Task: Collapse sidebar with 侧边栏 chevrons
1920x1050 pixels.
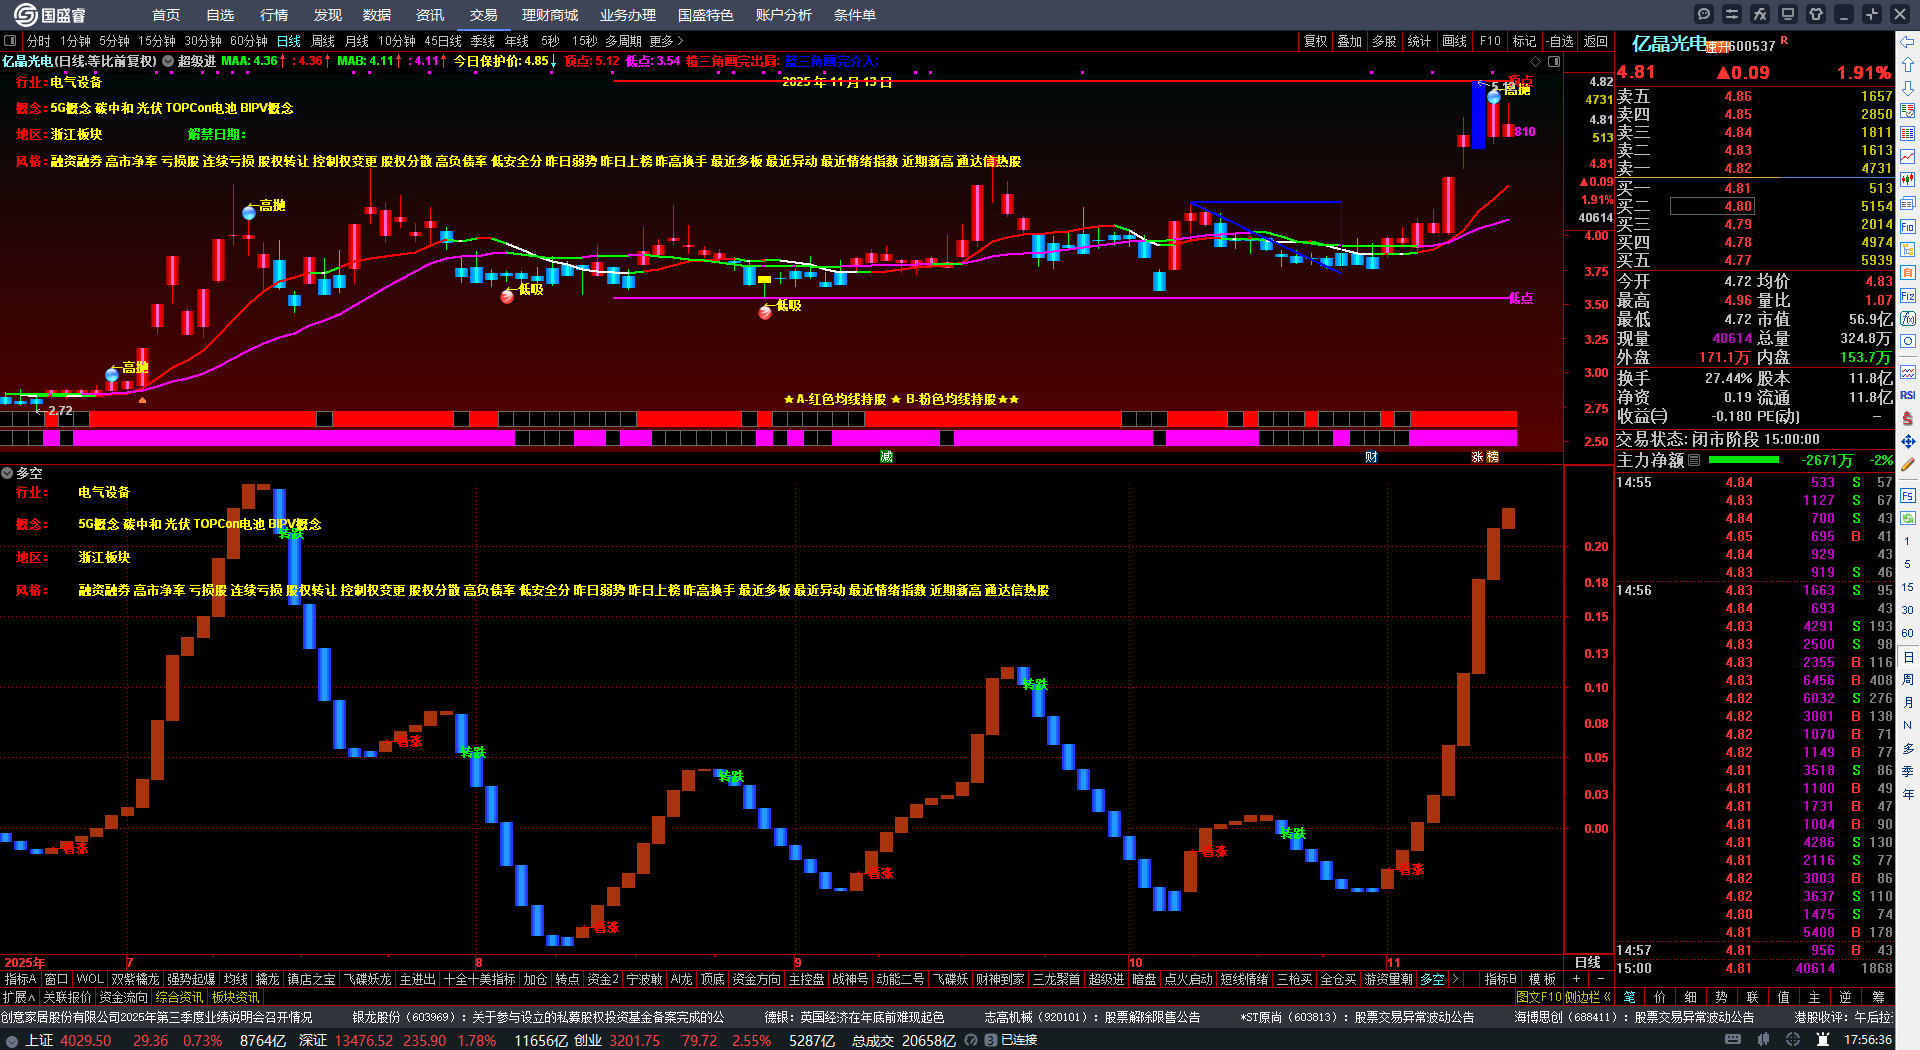Action: tap(1588, 997)
